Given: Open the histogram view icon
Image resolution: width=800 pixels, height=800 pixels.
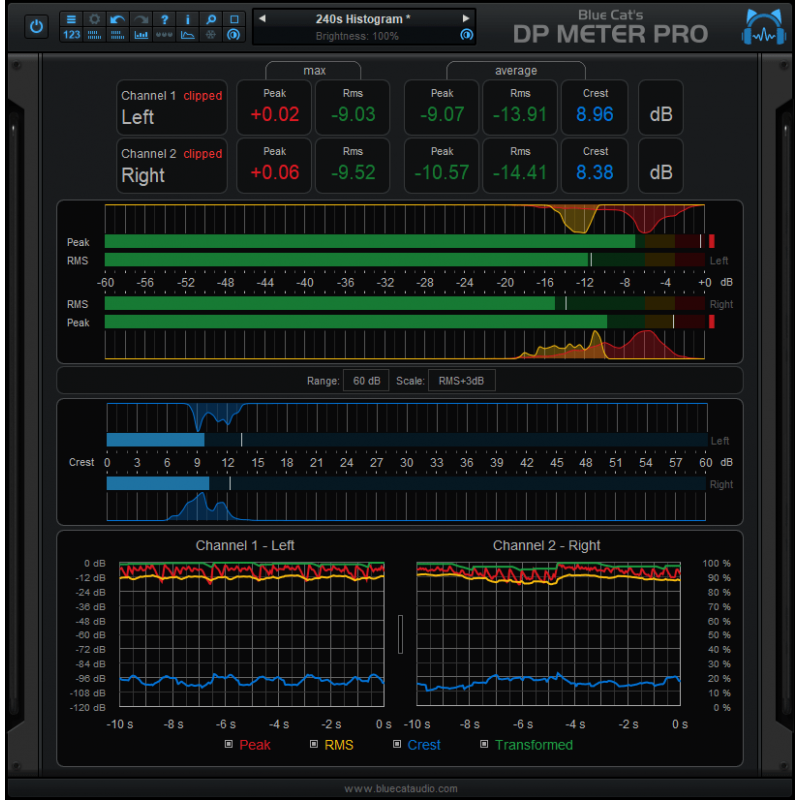Looking at the screenshot, I should click(x=141, y=35).
